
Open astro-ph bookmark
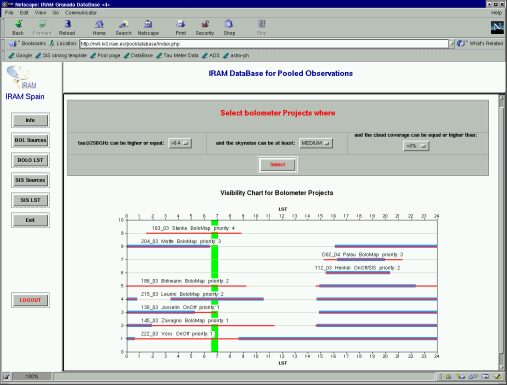[x=236, y=56]
